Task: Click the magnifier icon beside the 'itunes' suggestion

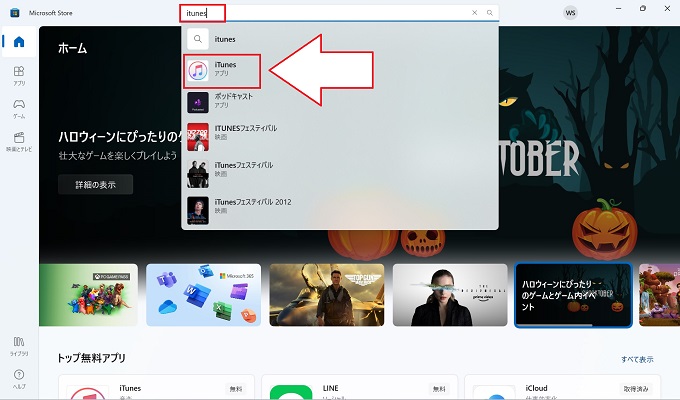Action: (x=198, y=39)
